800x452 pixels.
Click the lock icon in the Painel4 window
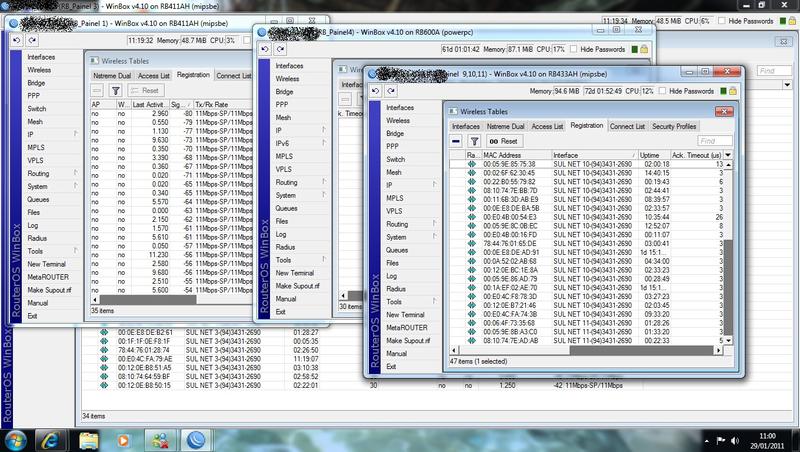(644, 49)
